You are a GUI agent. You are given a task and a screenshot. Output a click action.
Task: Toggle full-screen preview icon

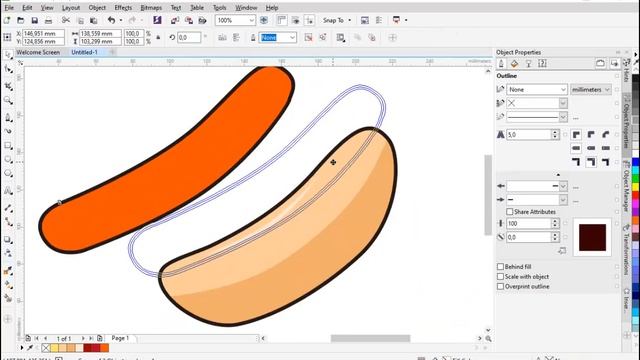click(x=264, y=20)
